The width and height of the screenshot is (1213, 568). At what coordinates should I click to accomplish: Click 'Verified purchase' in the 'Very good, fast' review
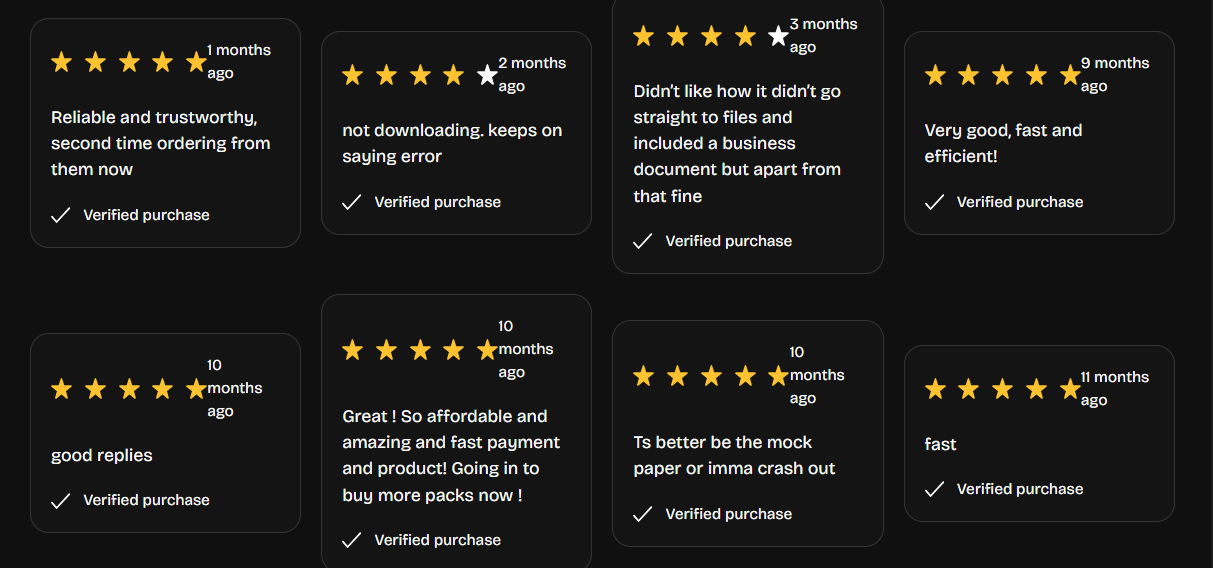(x=1019, y=202)
